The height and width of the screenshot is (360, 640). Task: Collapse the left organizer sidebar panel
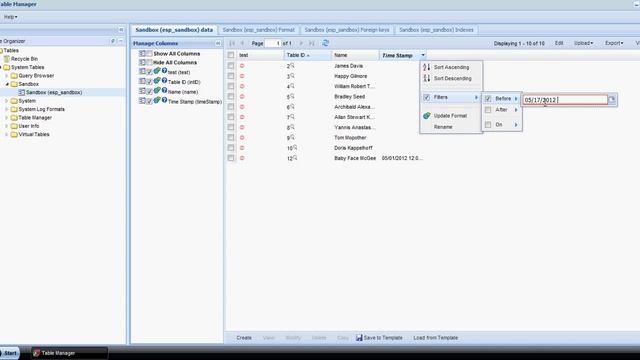click(121, 30)
